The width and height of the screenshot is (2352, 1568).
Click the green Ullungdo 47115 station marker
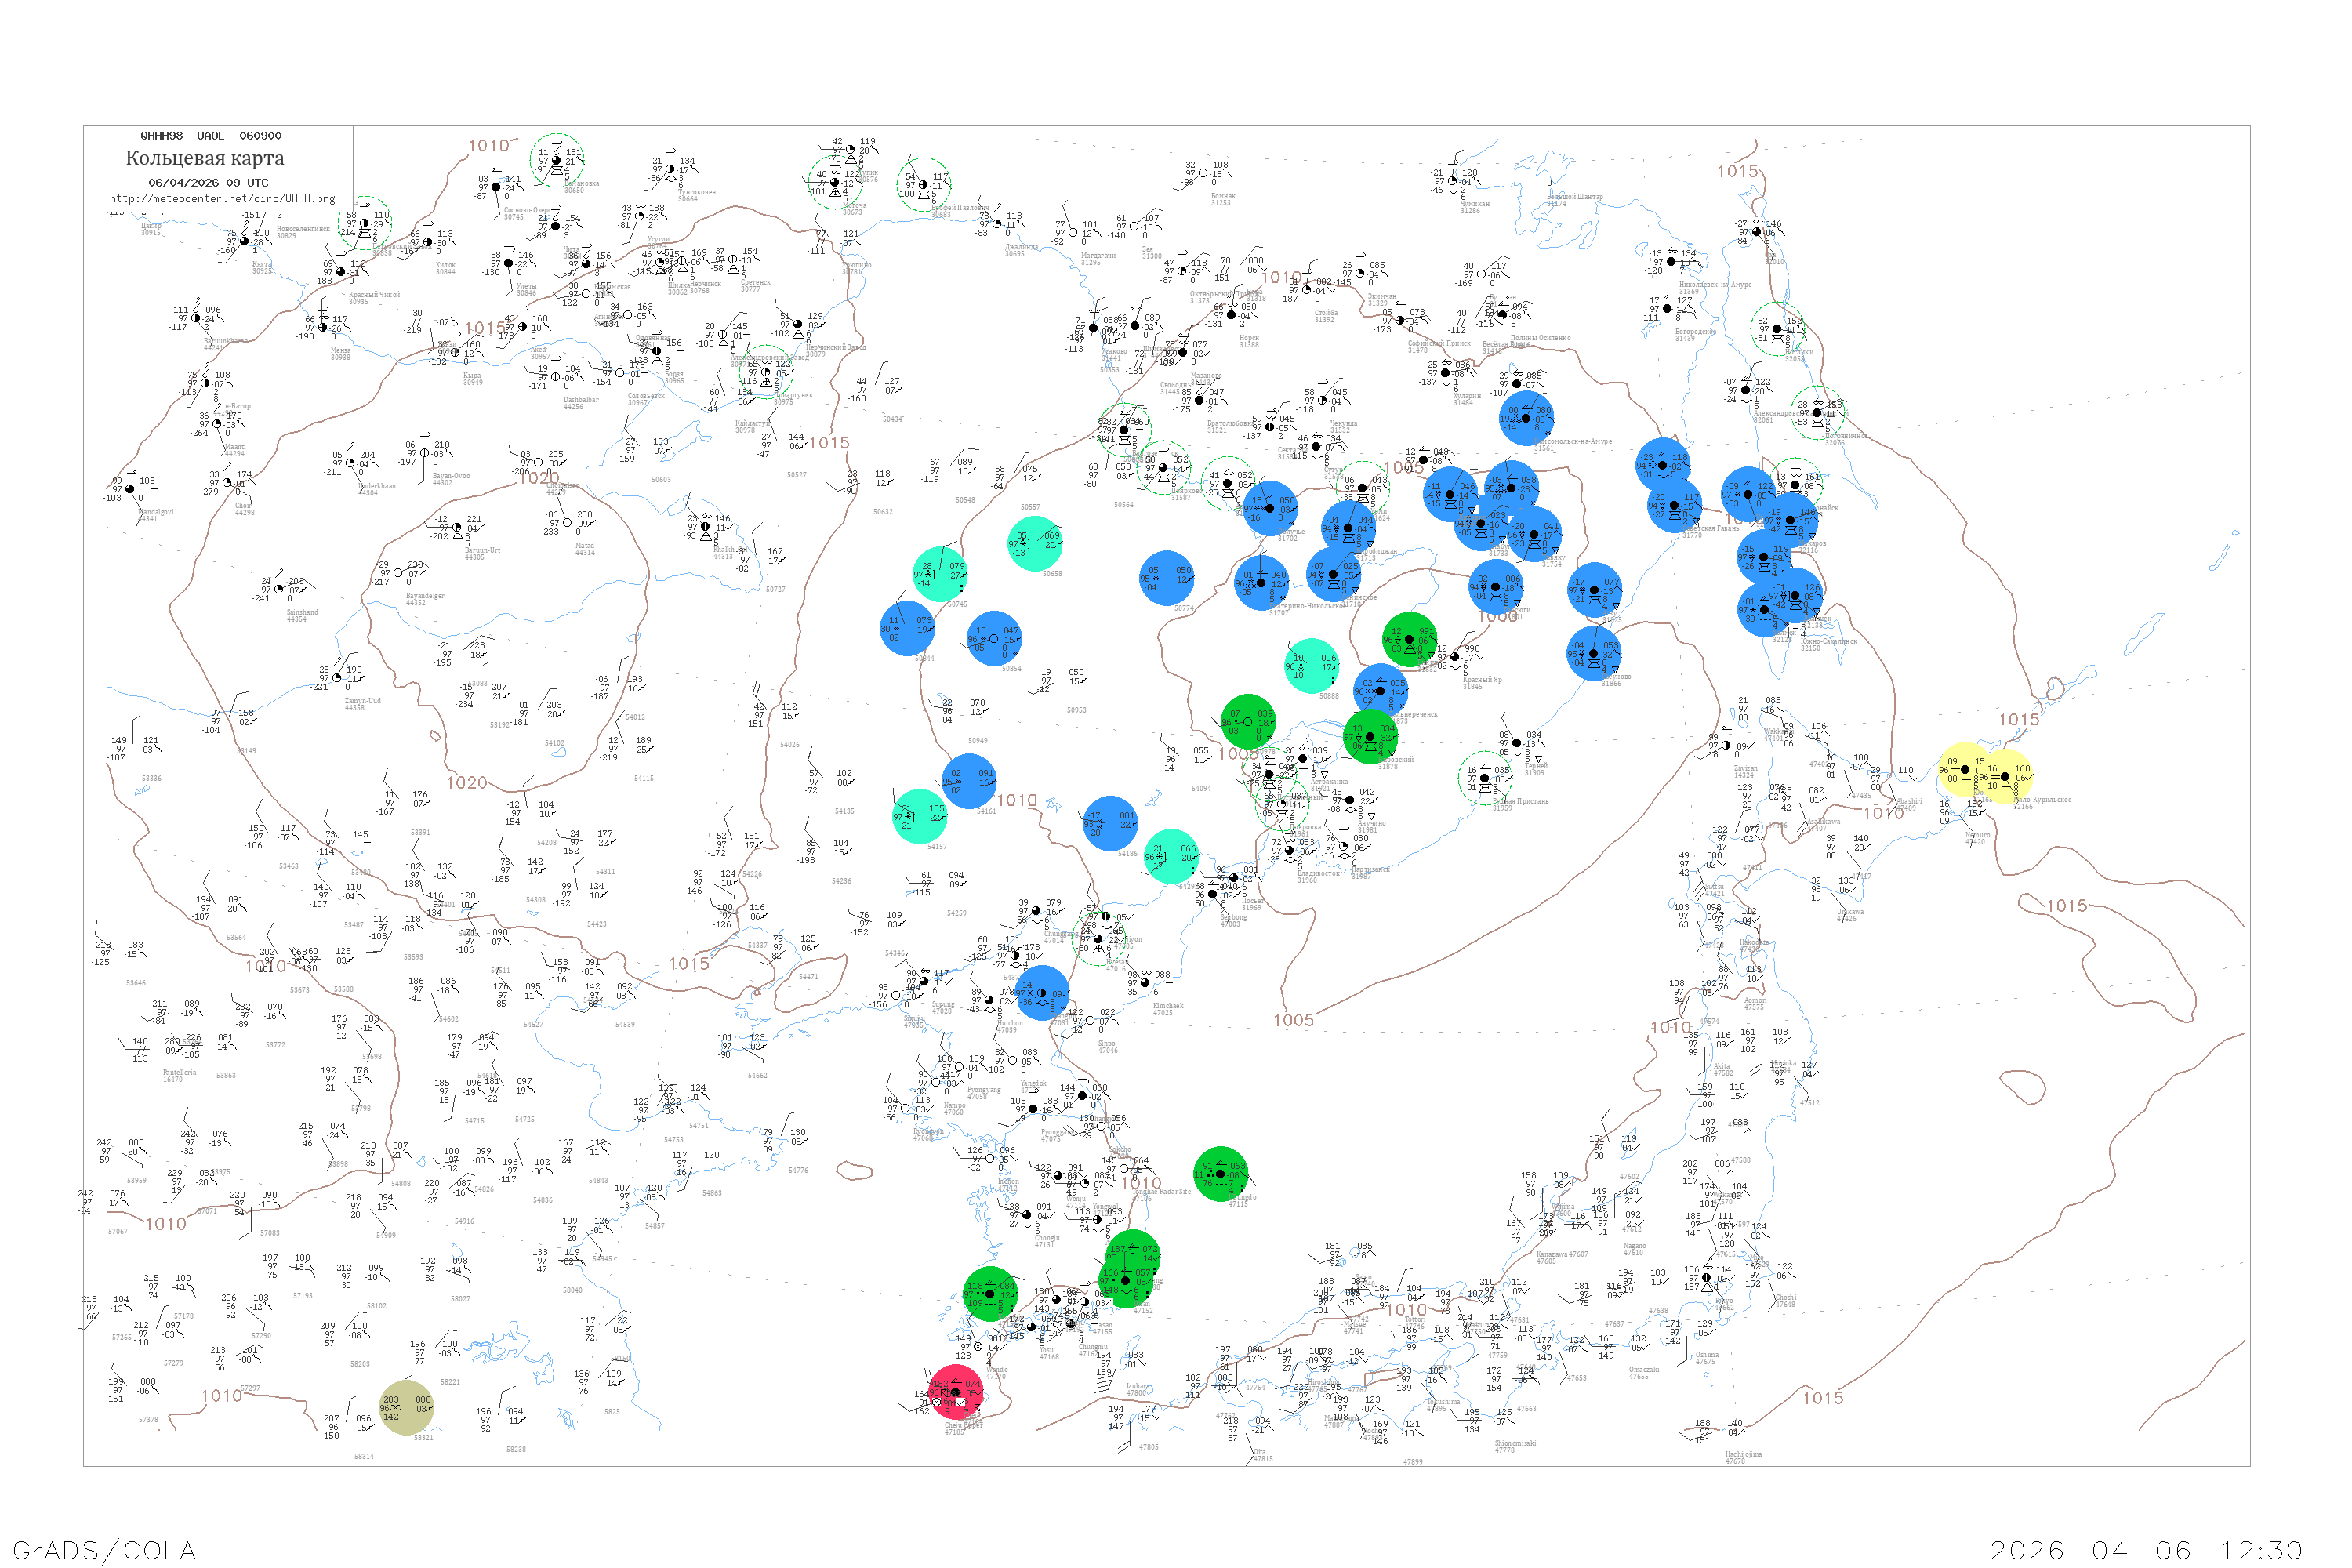pos(1220,1174)
